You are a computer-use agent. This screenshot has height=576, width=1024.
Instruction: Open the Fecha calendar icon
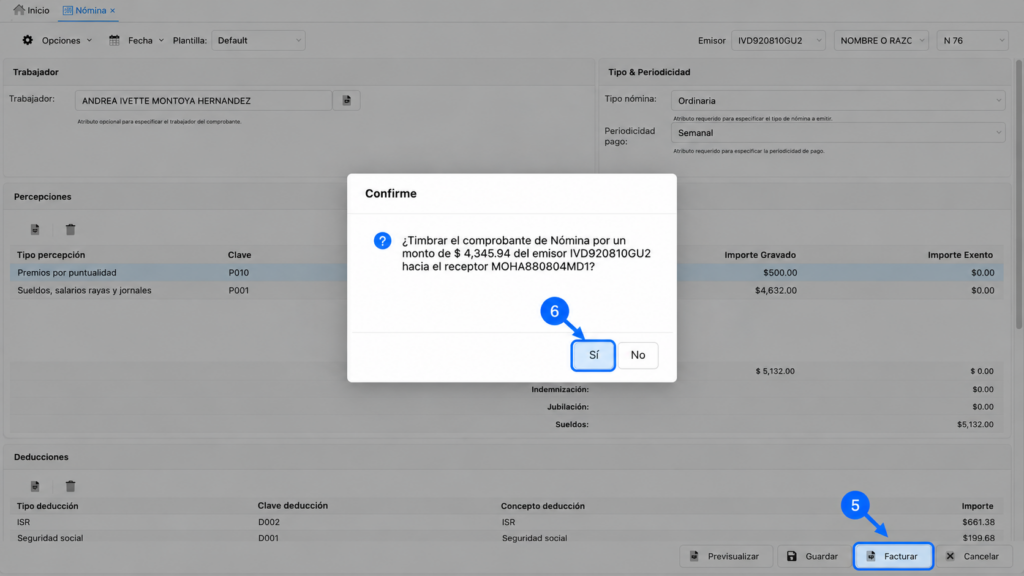click(114, 40)
